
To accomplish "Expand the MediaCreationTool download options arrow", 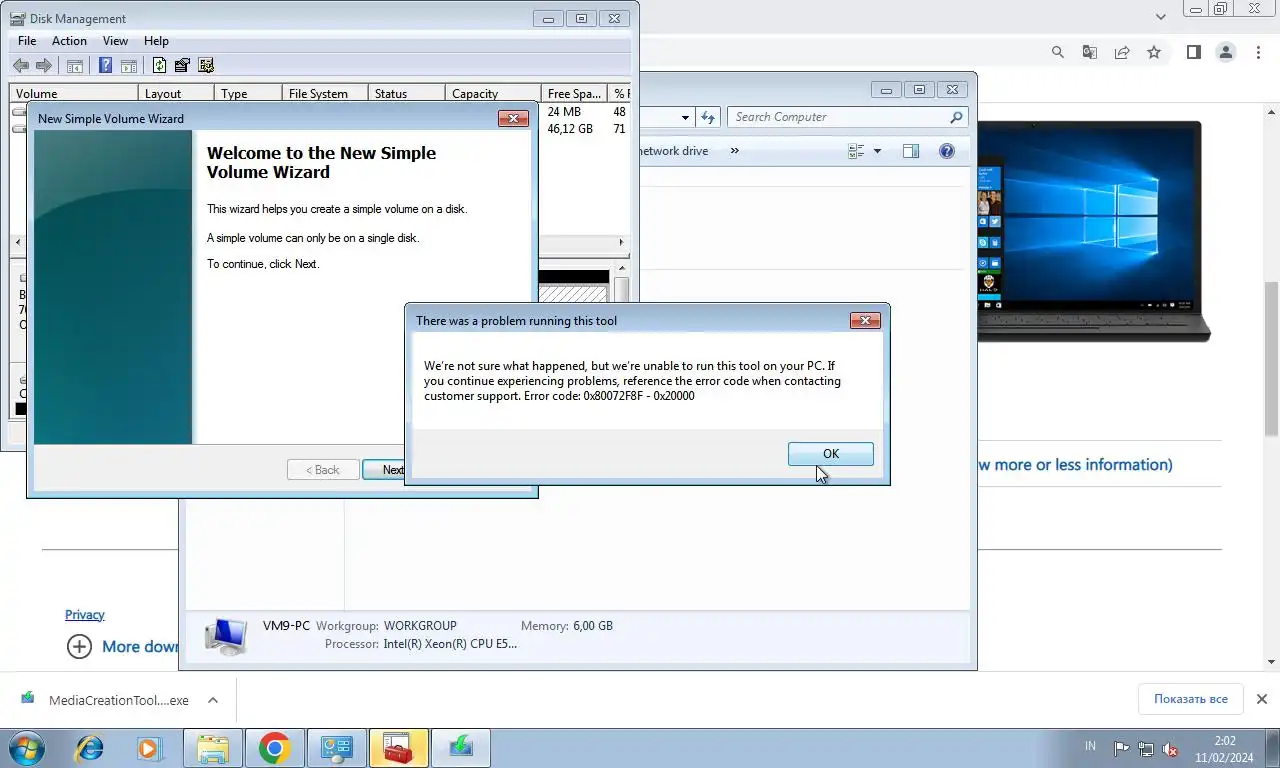I will [x=213, y=700].
